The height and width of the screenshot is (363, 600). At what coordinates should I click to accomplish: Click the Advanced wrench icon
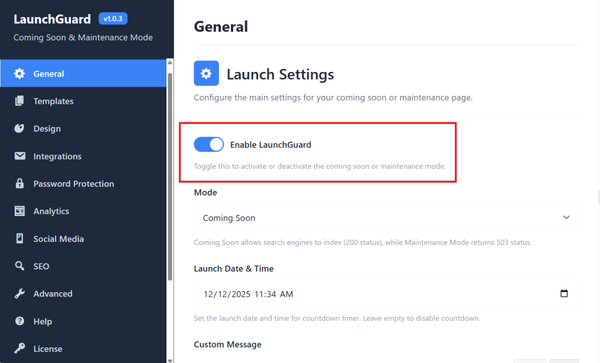(x=20, y=293)
